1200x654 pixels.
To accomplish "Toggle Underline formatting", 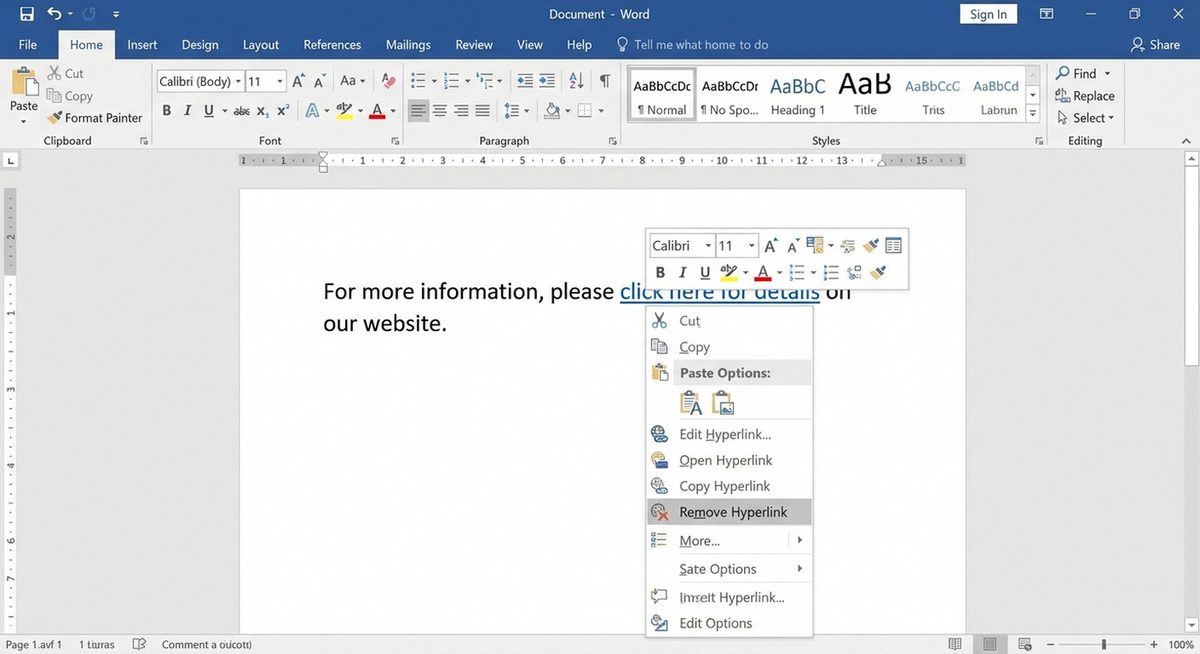I will pyautogui.click(x=208, y=111).
